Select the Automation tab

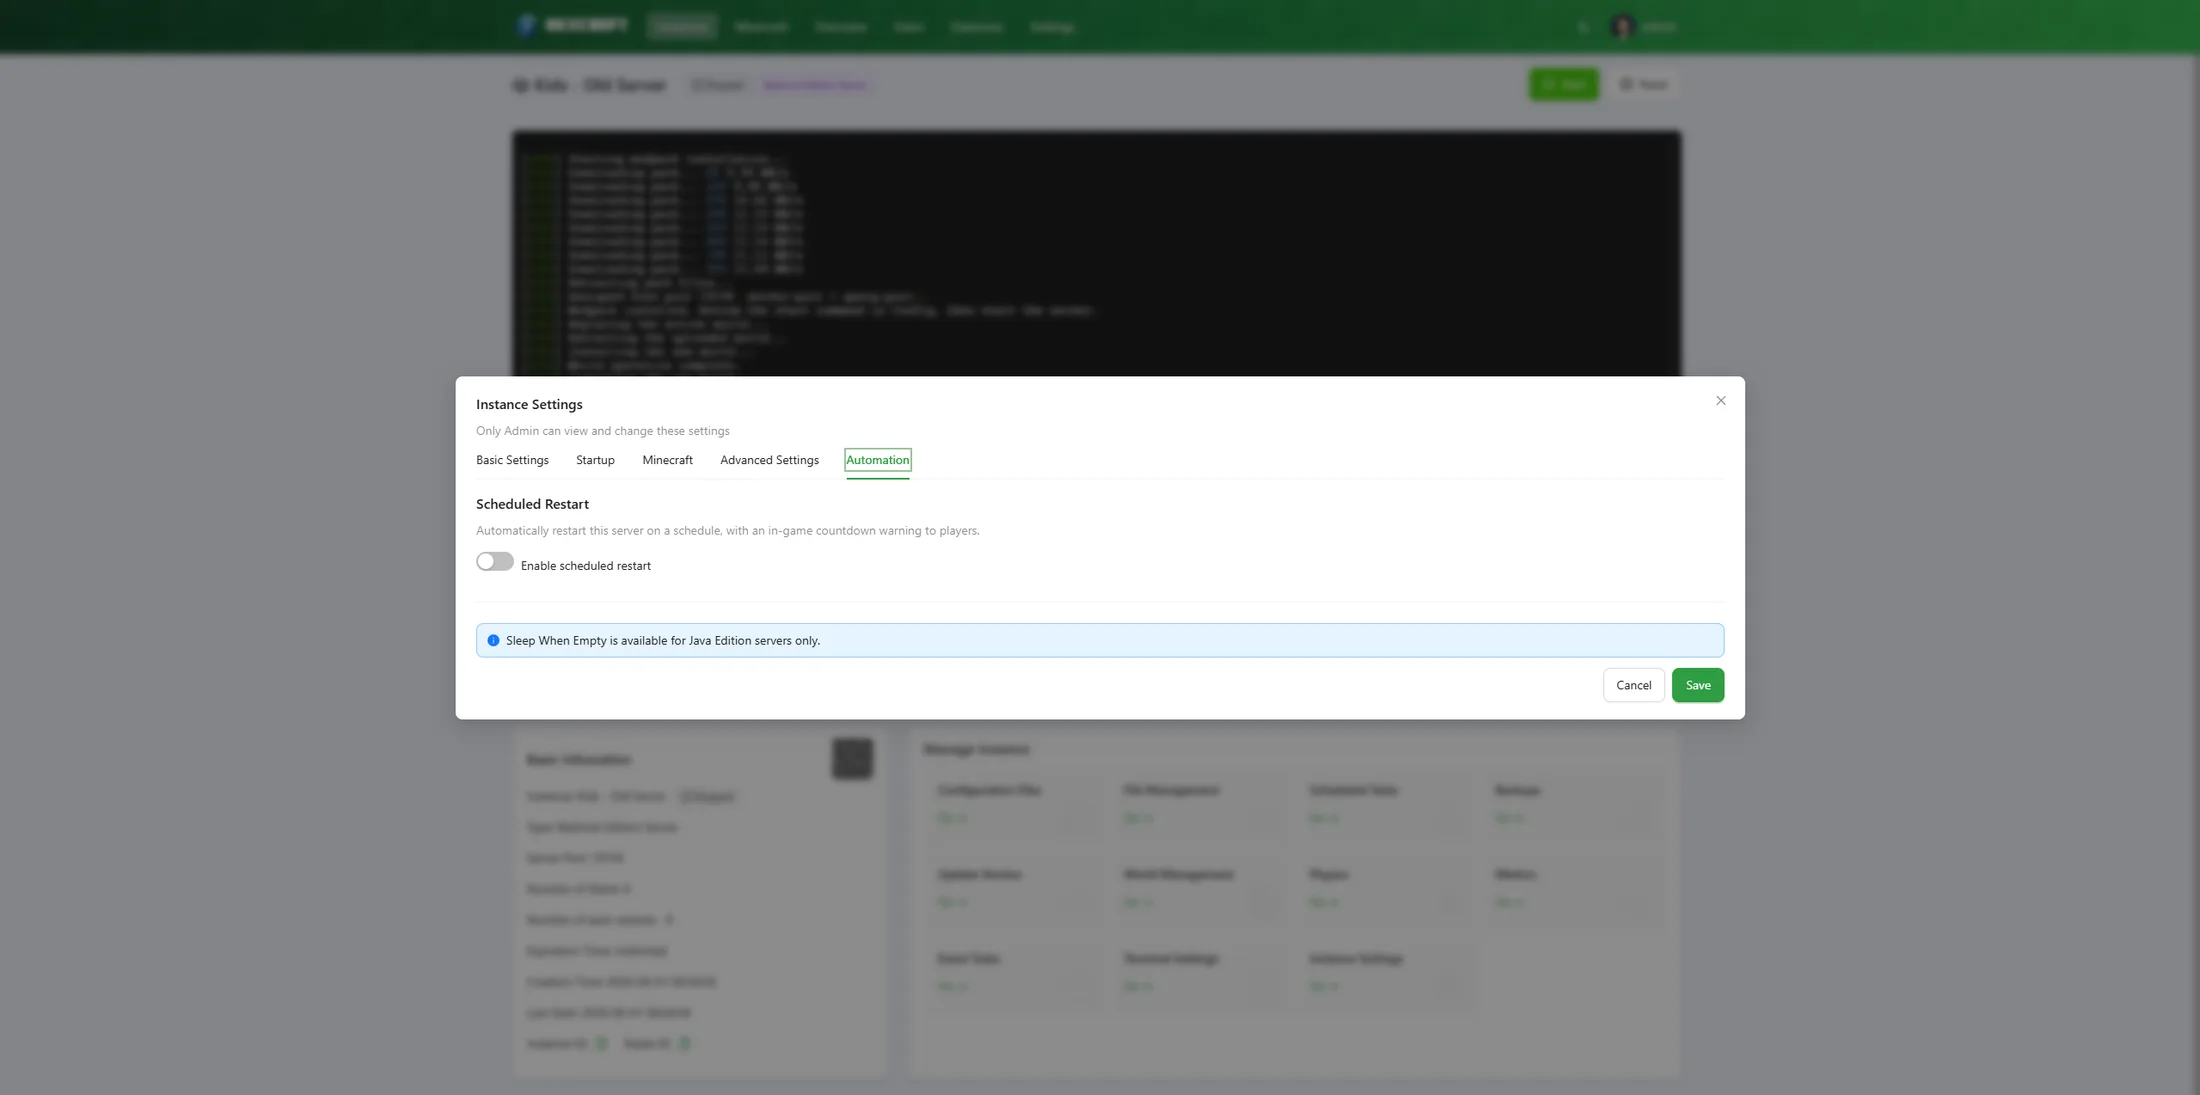(x=877, y=460)
